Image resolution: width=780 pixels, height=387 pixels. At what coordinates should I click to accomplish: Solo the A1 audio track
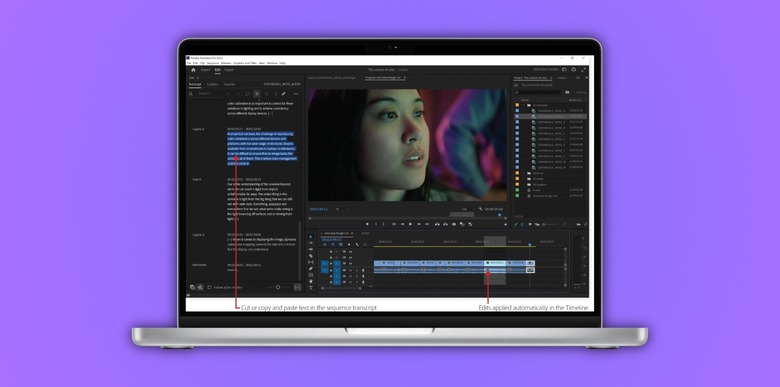pyautogui.click(x=357, y=270)
